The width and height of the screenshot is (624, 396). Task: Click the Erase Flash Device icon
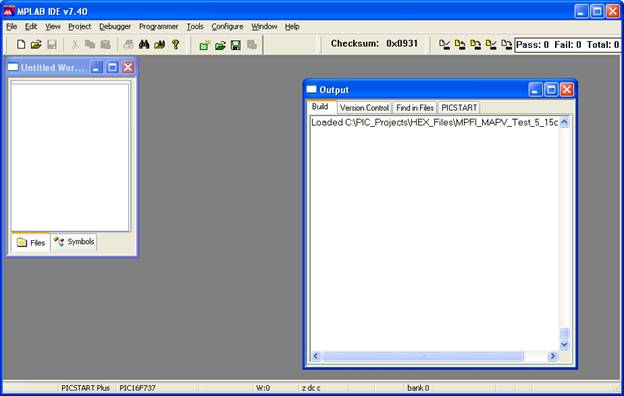506,45
